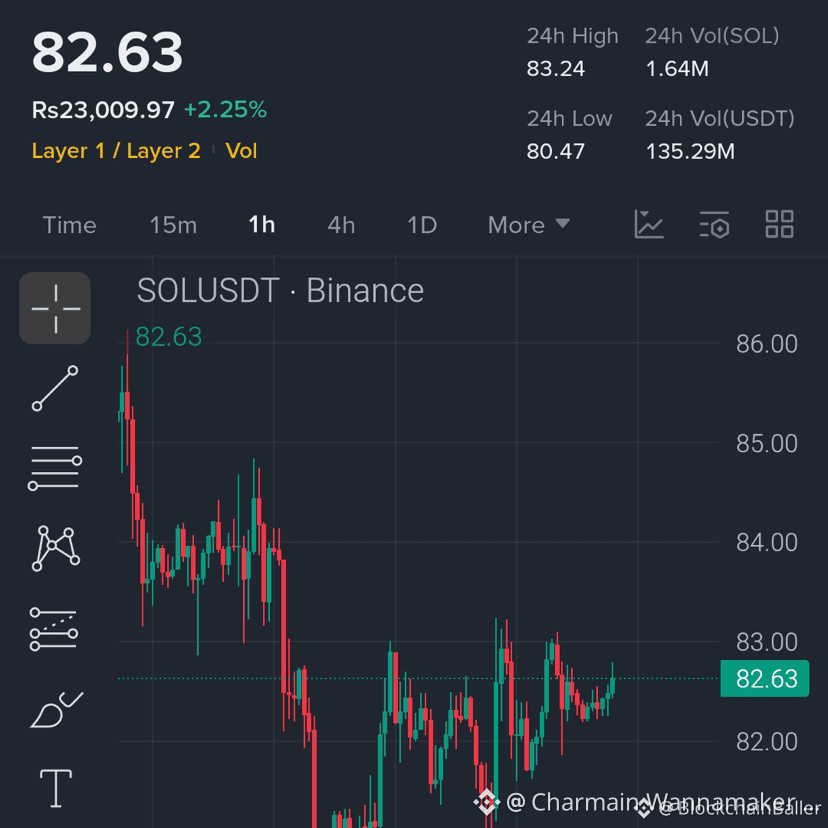Image resolution: width=828 pixels, height=828 pixels.
Task: Switch to 15m interval
Action: [x=173, y=225]
